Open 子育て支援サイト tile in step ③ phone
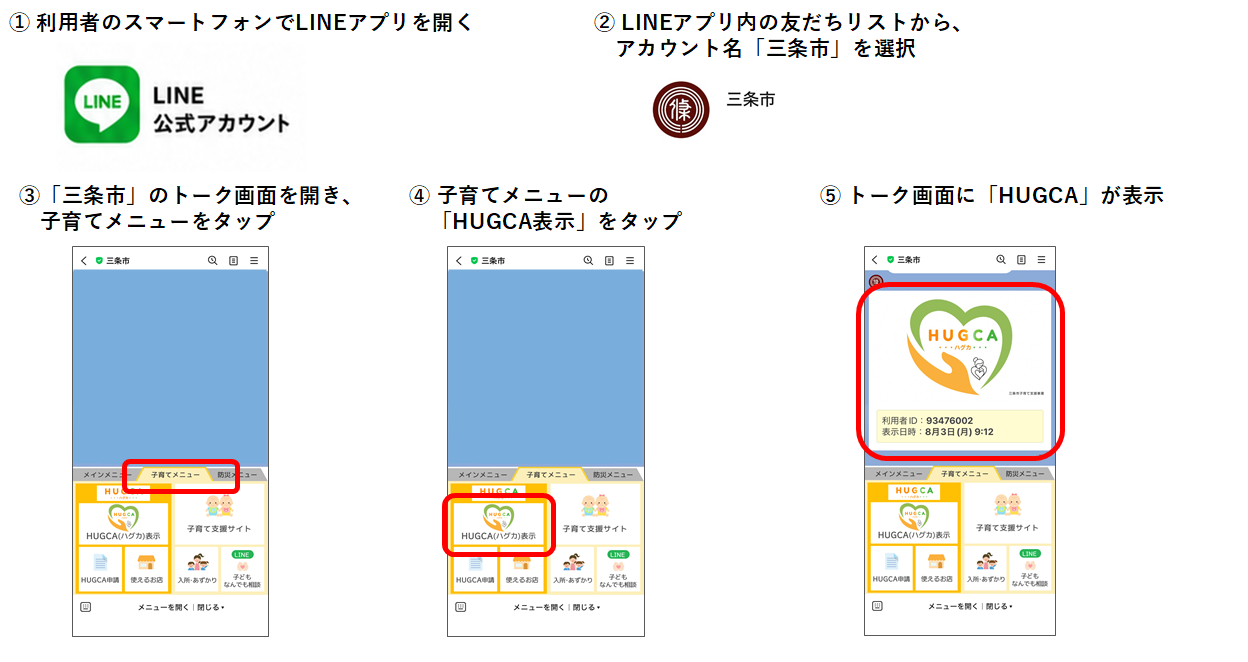 point(219,514)
